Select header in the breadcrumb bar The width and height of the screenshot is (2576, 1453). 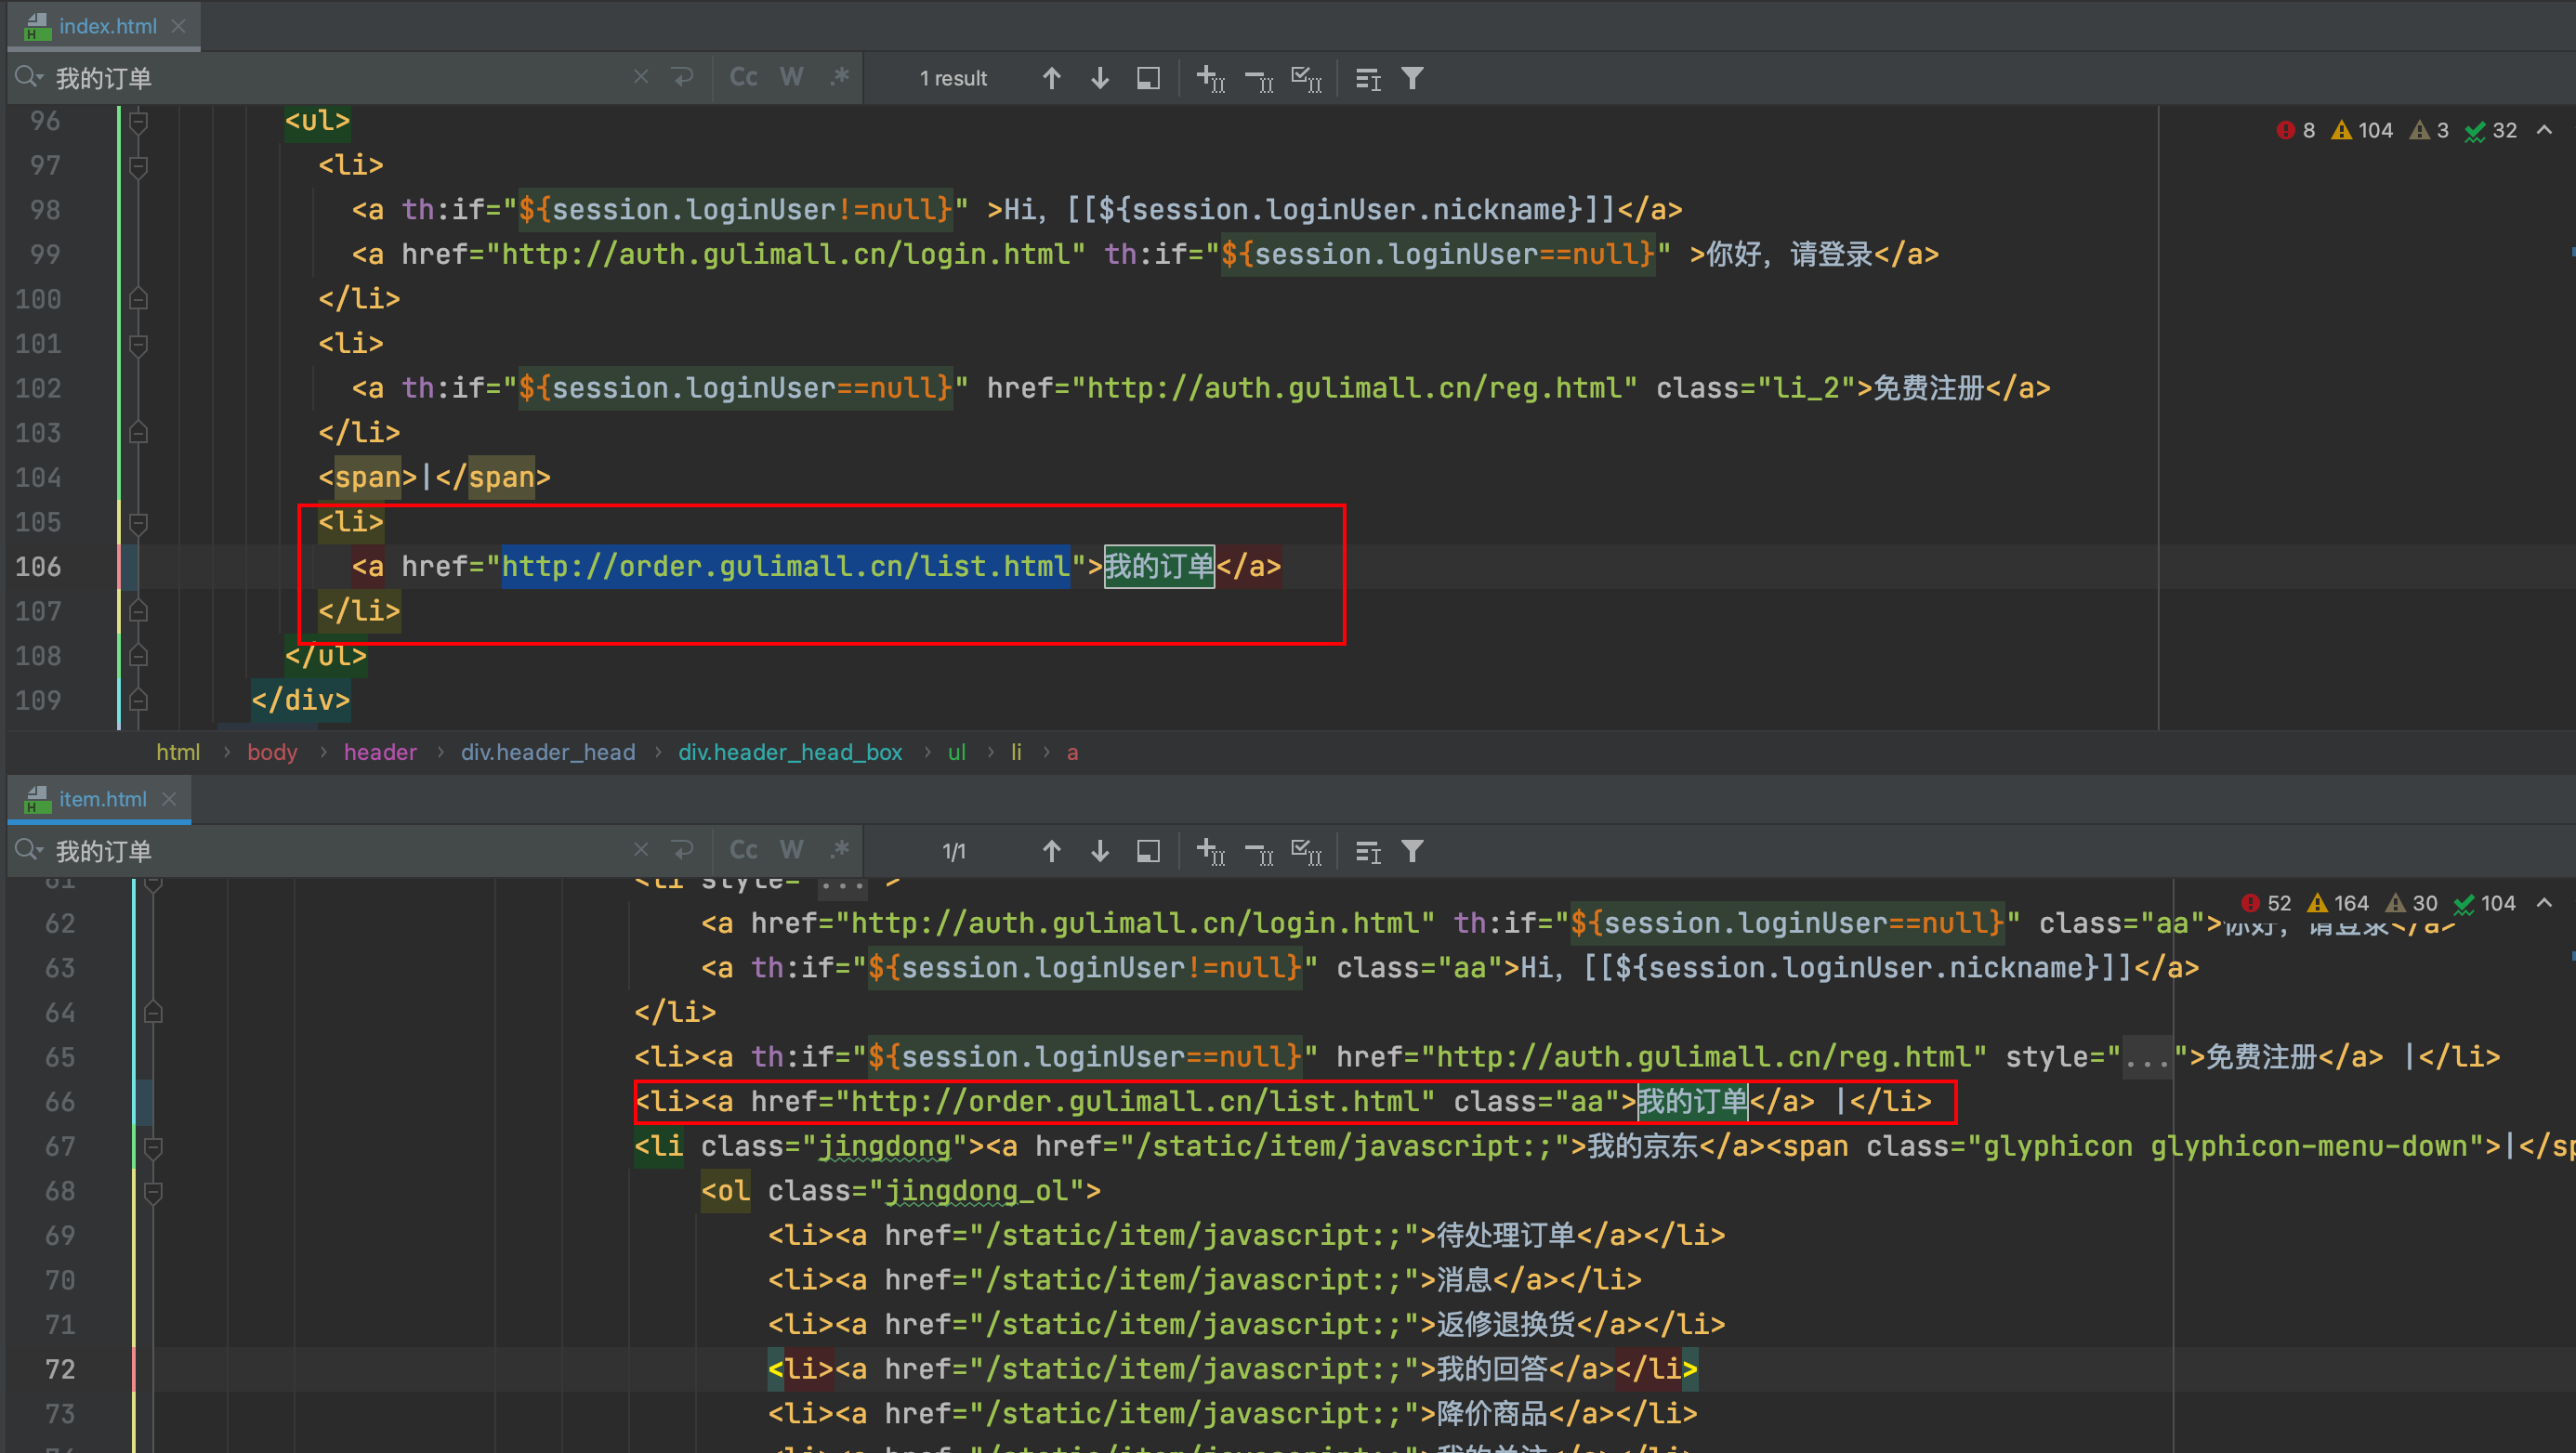tap(380, 752)
